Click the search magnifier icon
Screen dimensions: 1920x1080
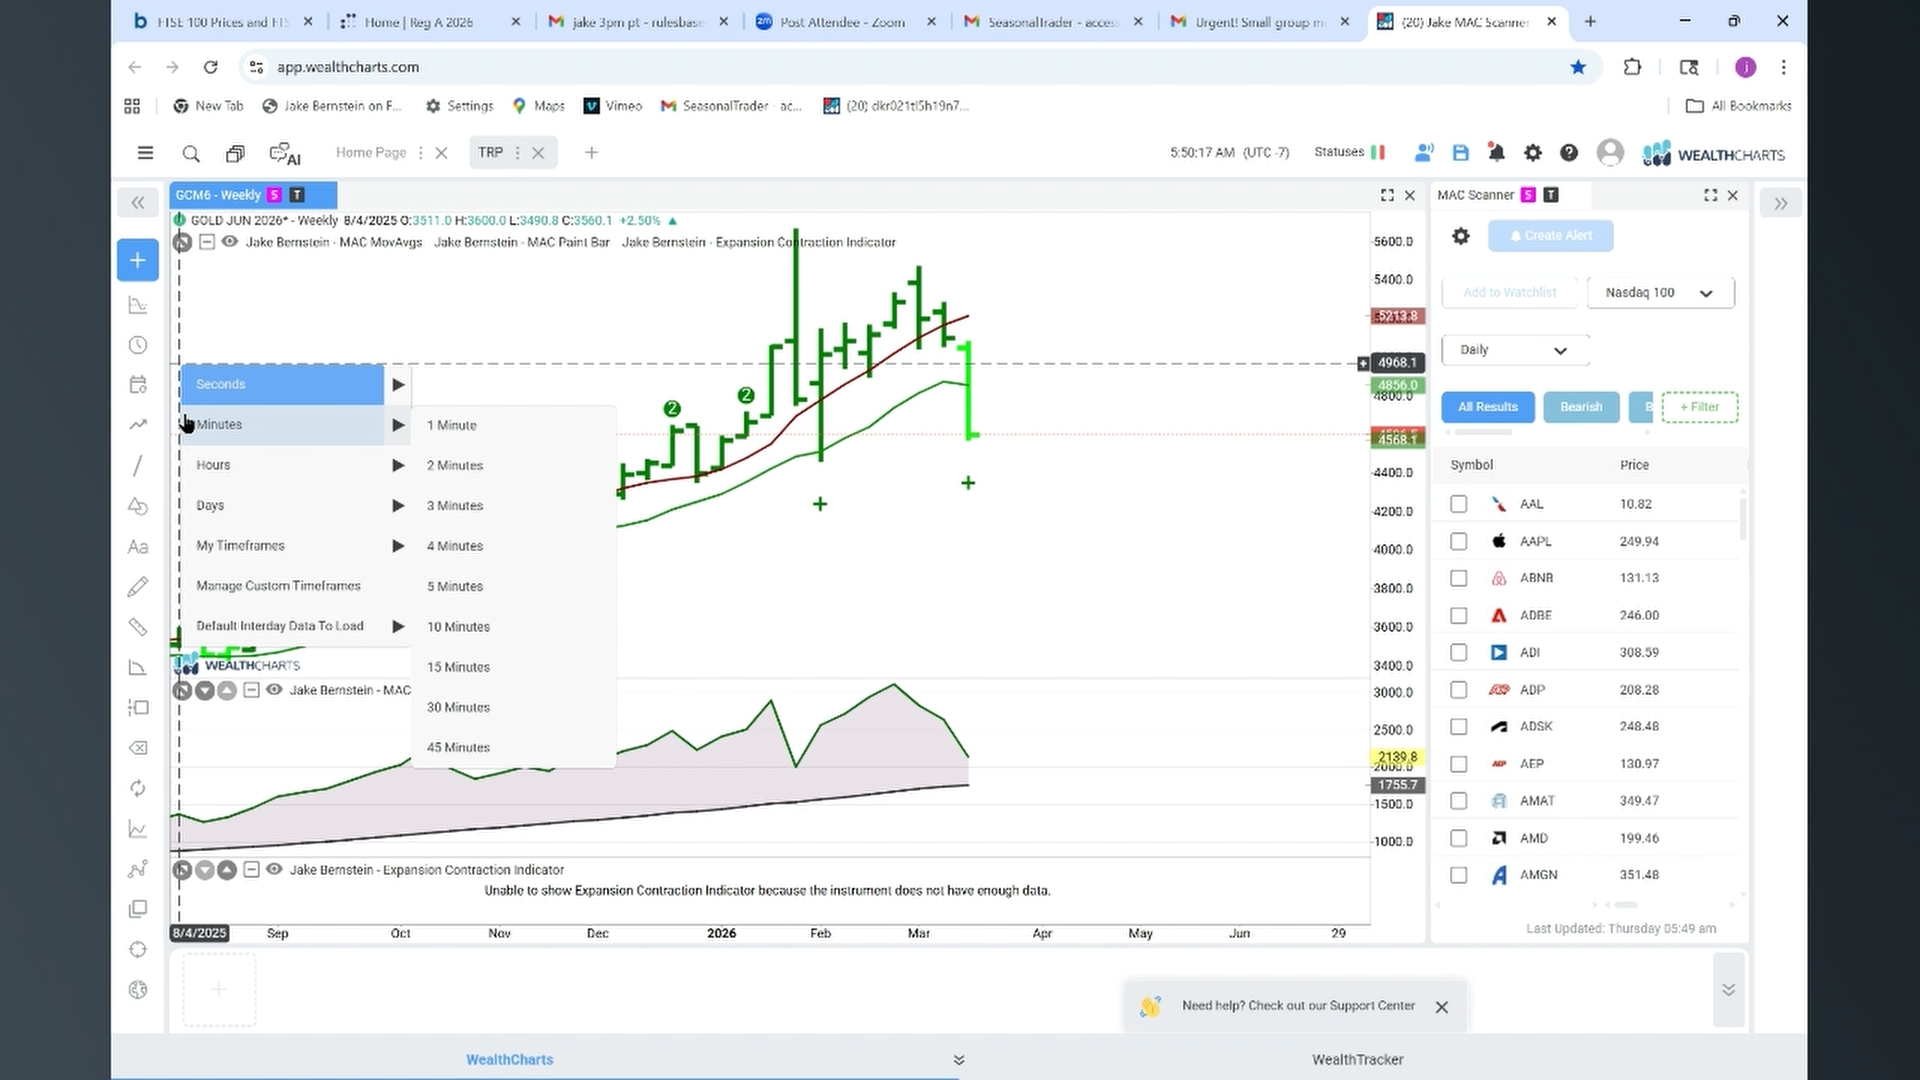pyautogui.click(x=190, y=154)
